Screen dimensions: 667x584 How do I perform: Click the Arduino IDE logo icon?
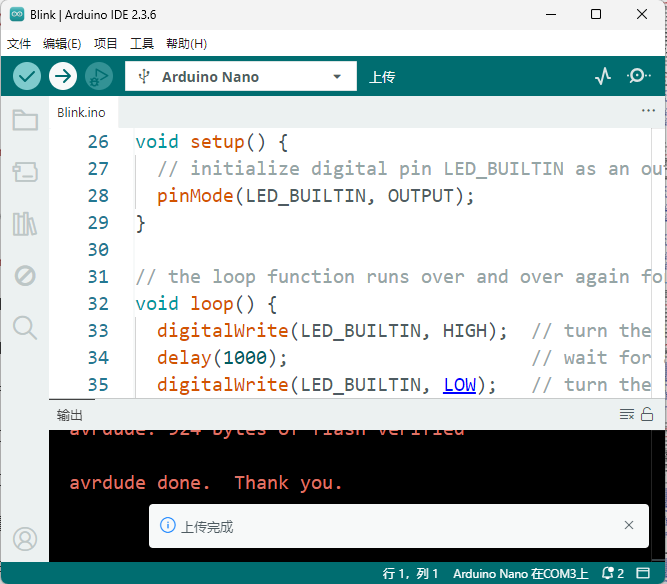17,14
